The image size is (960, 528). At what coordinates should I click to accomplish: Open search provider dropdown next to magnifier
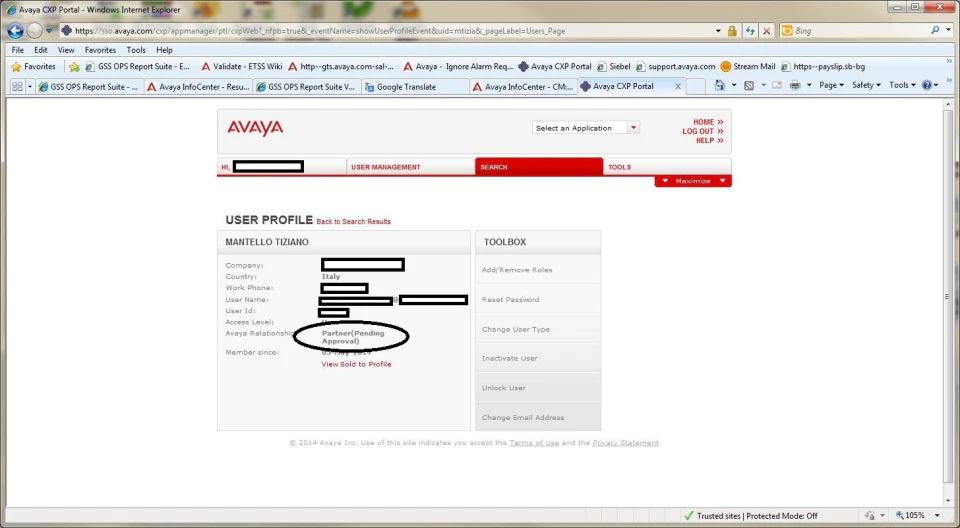coord(948,31)
